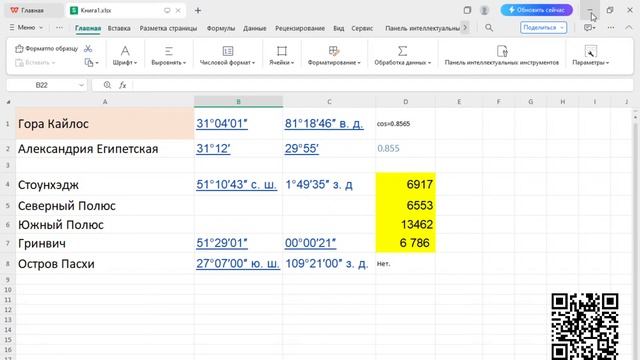Viewport: 640px width, 360px height.
Task: Click the Select All corner of the grid
Action: point(8,102)
